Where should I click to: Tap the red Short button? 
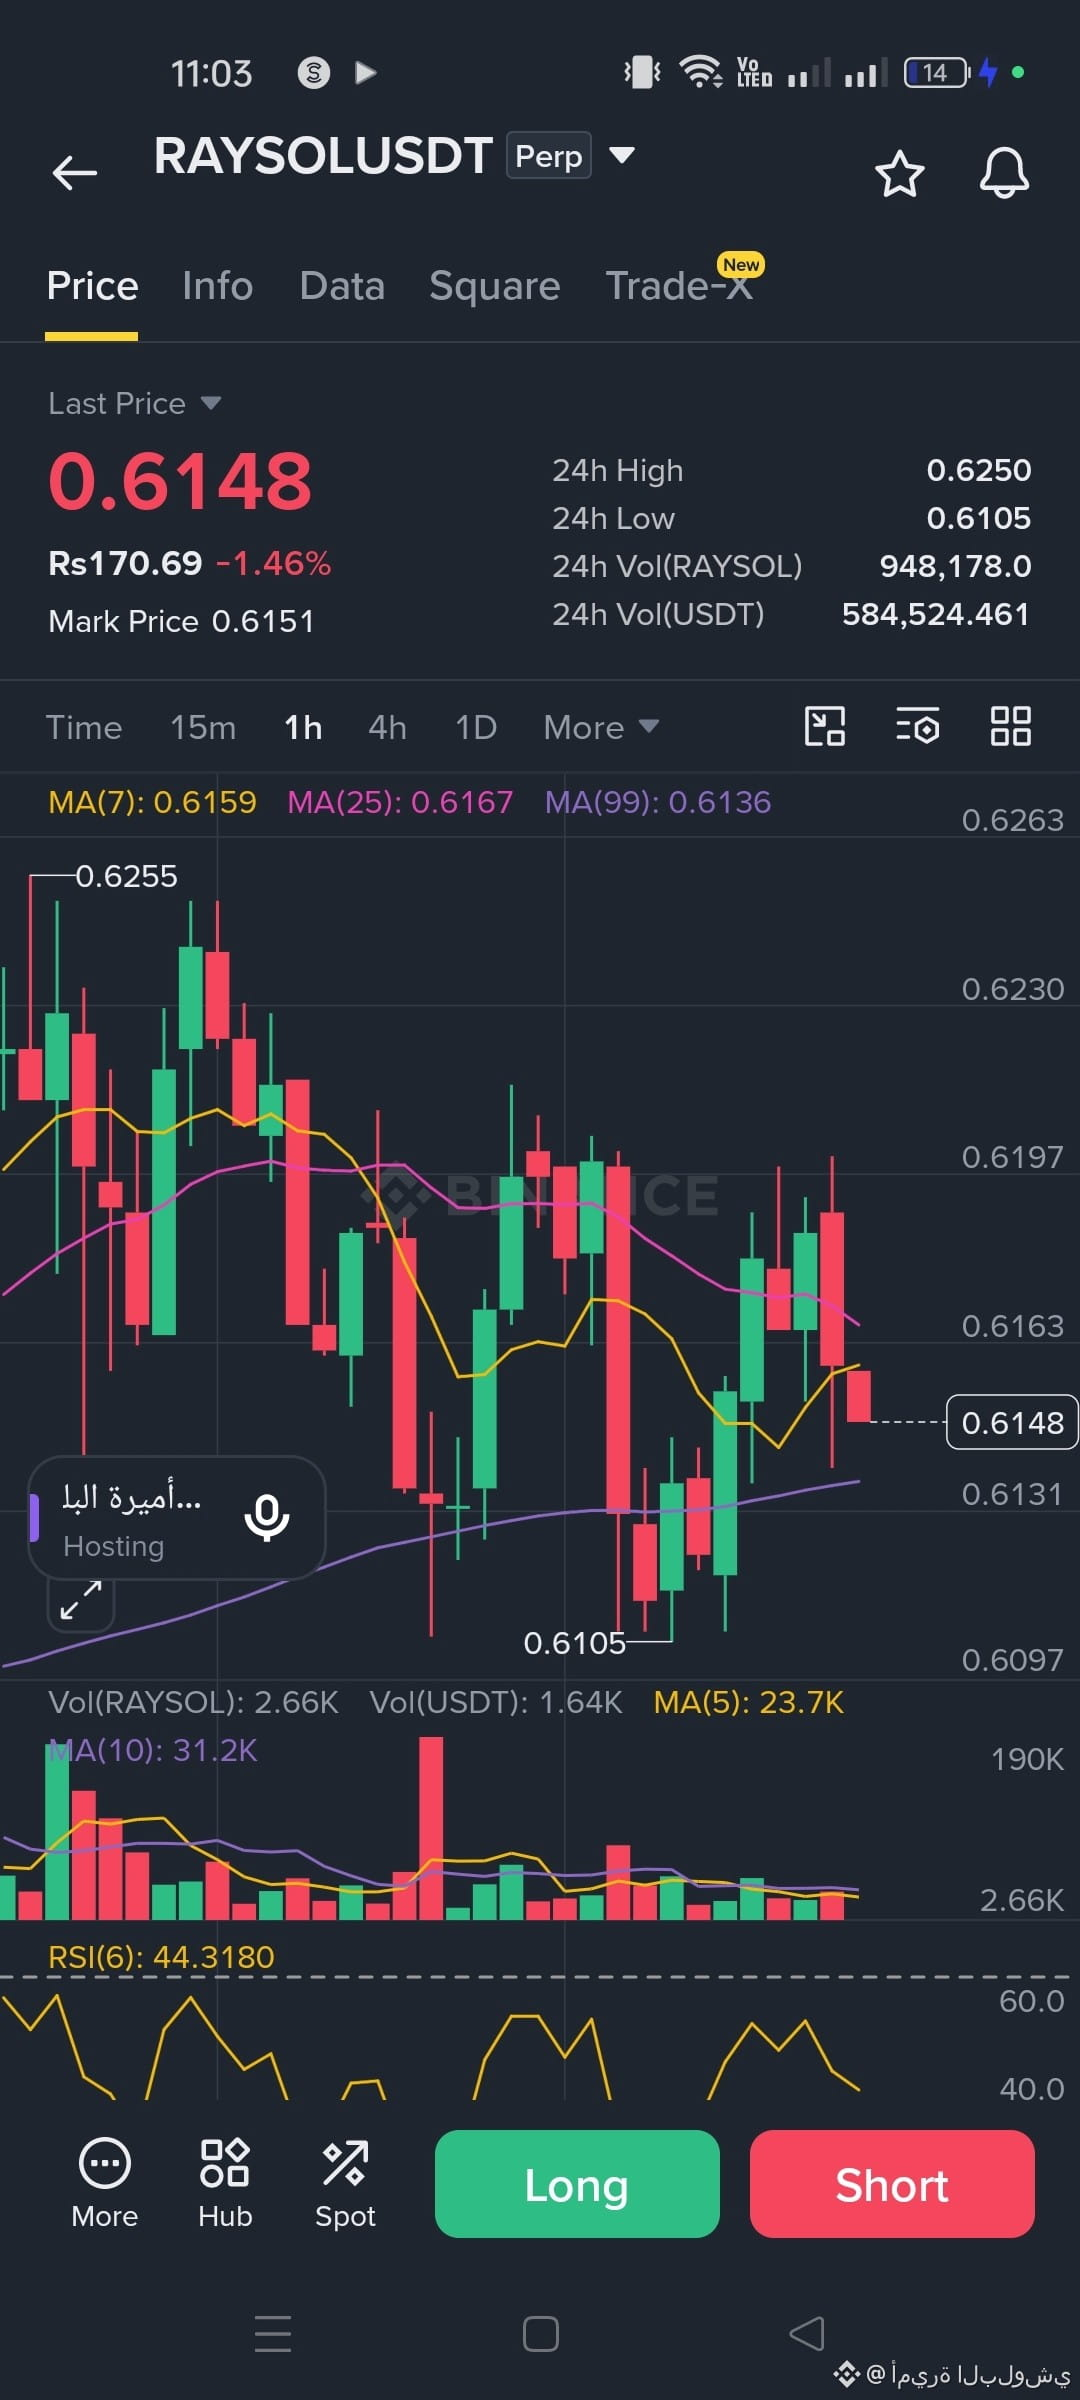pos(892,2184)
